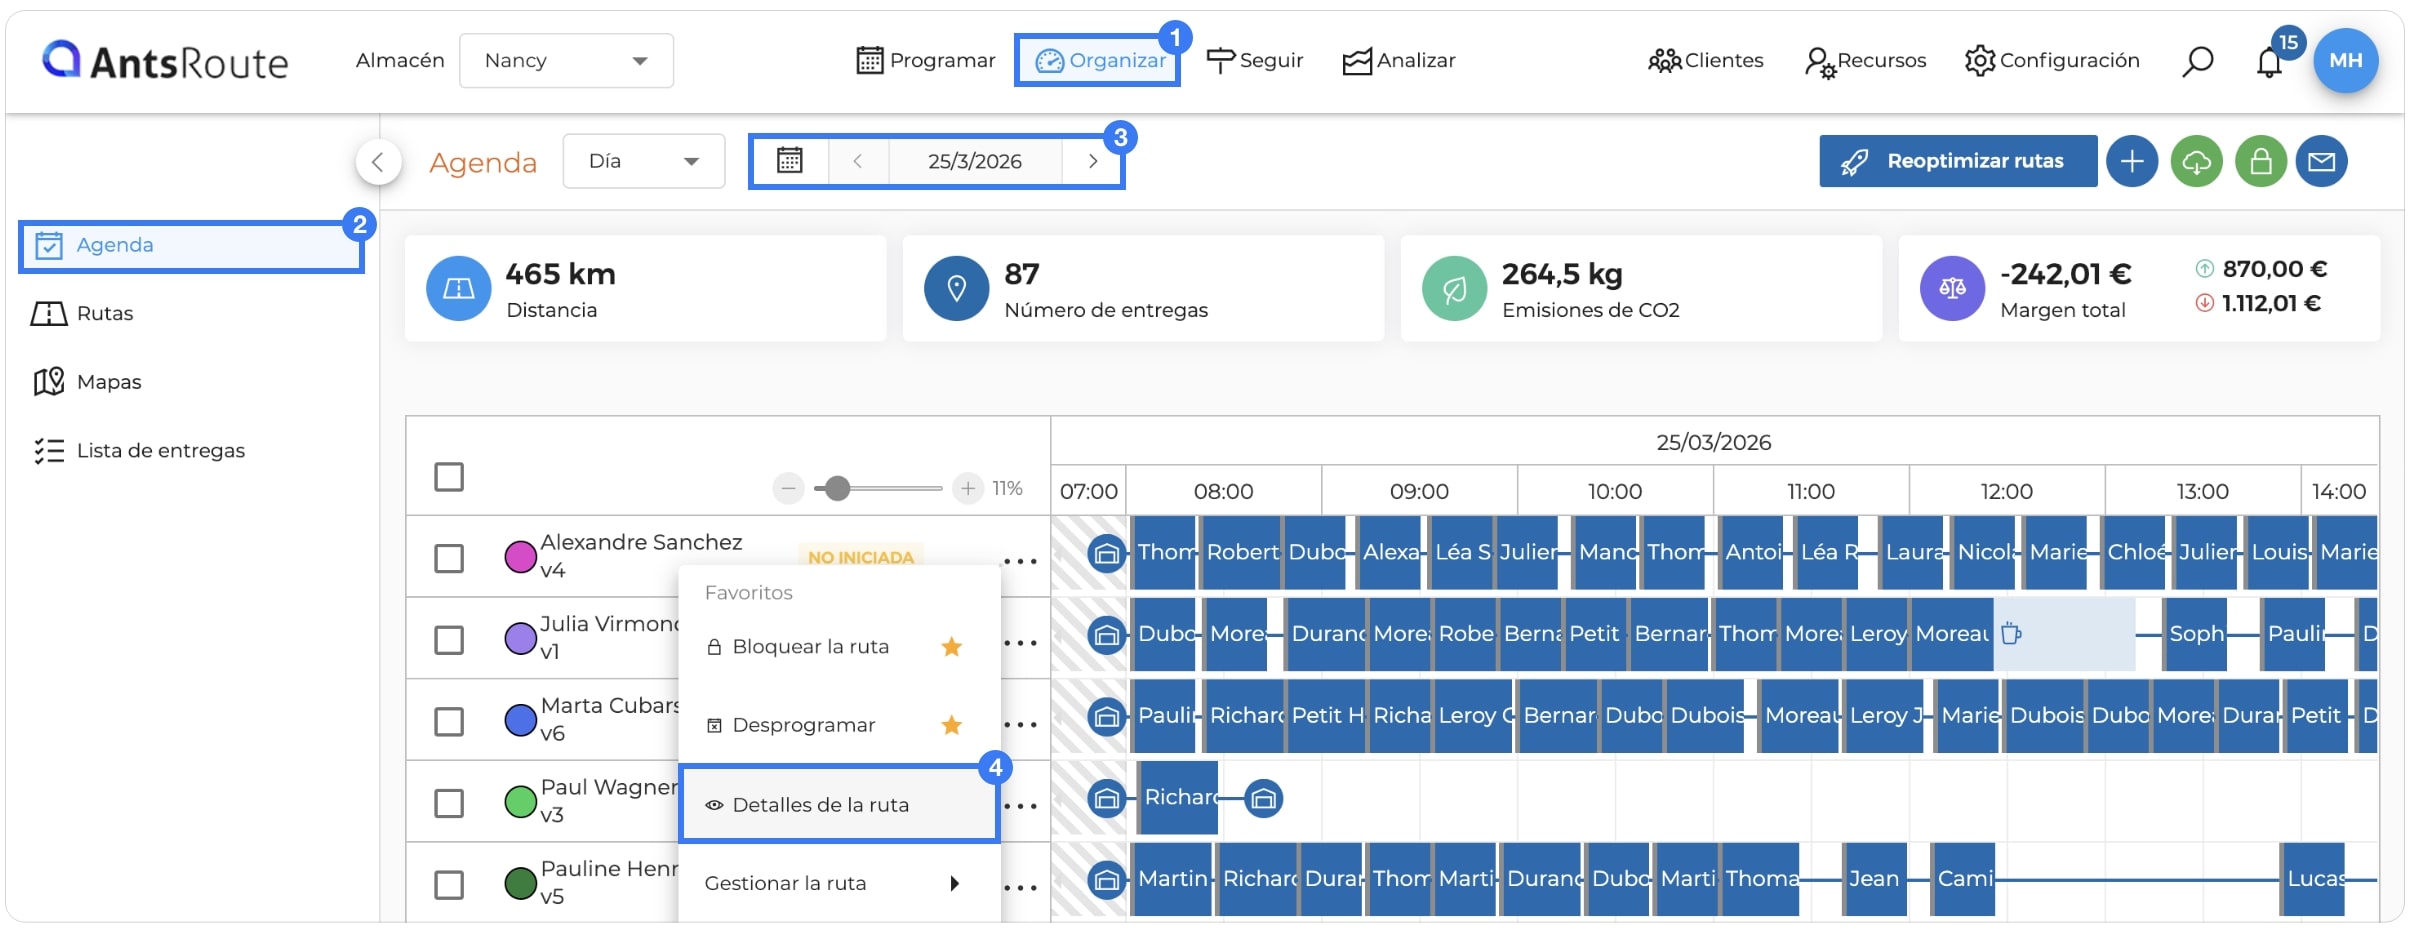Viewport: 2410px width, 932px height.
Task: Open the Clientes section
Action: coord(1706,61)
